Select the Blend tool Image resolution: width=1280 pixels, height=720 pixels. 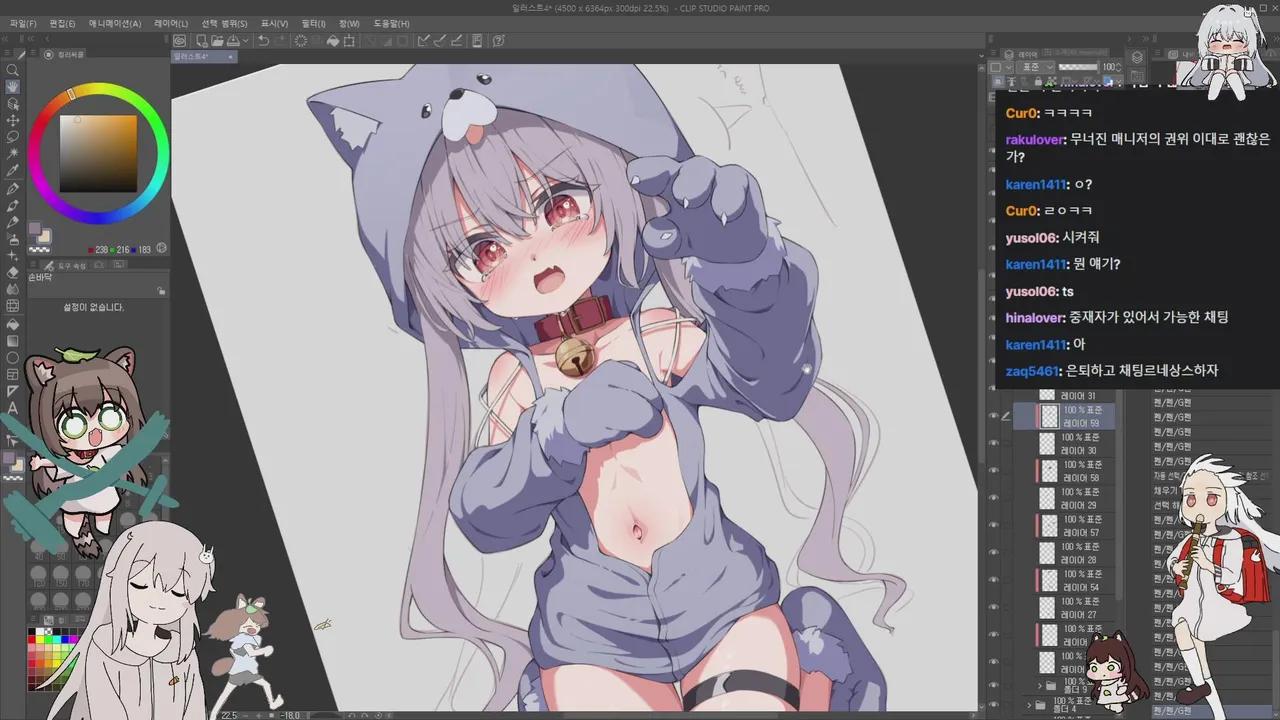[13, 289]
